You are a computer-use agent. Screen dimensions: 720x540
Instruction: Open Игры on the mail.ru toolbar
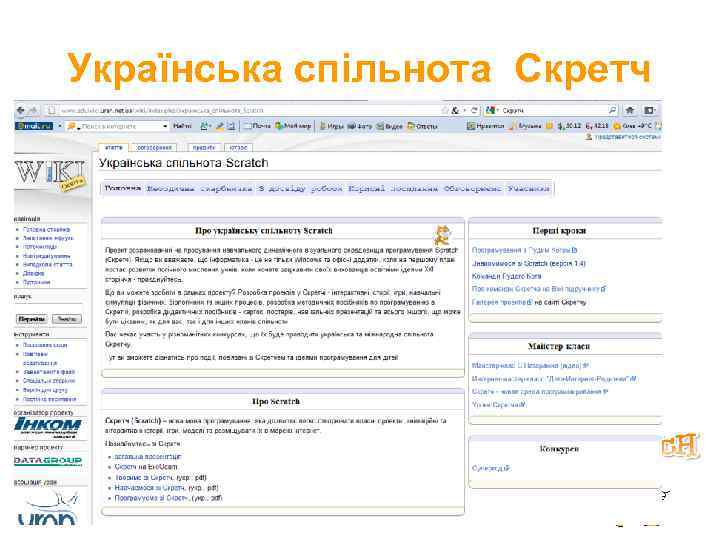pyautogui.click(x=332, y=126)
